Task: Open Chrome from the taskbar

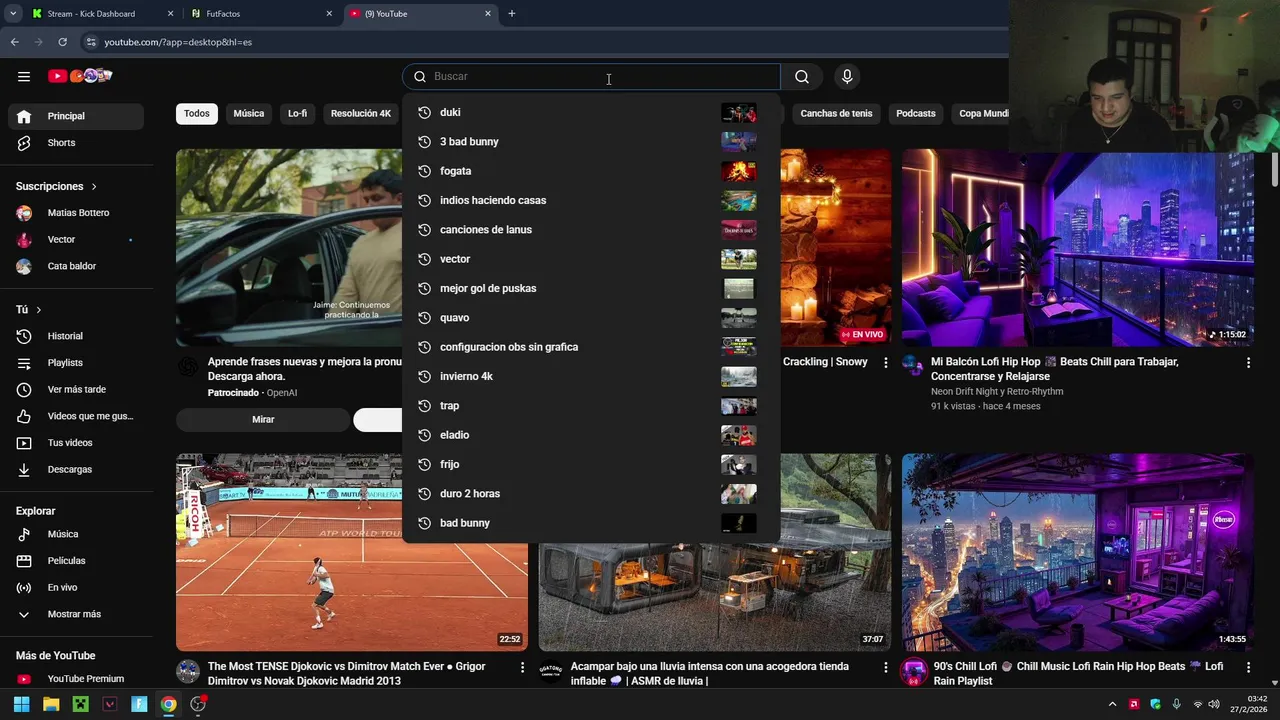Action: coord(169,704)
